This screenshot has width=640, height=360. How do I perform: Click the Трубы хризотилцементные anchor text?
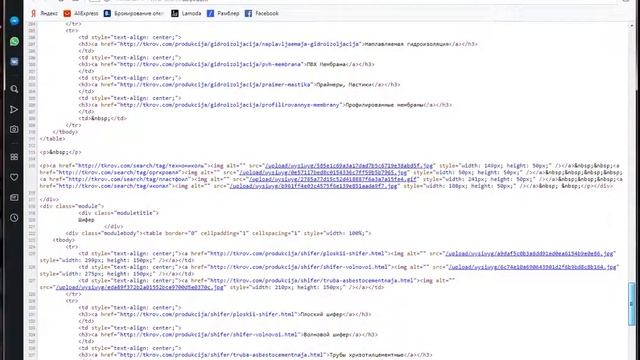click(x=366, y=355)
